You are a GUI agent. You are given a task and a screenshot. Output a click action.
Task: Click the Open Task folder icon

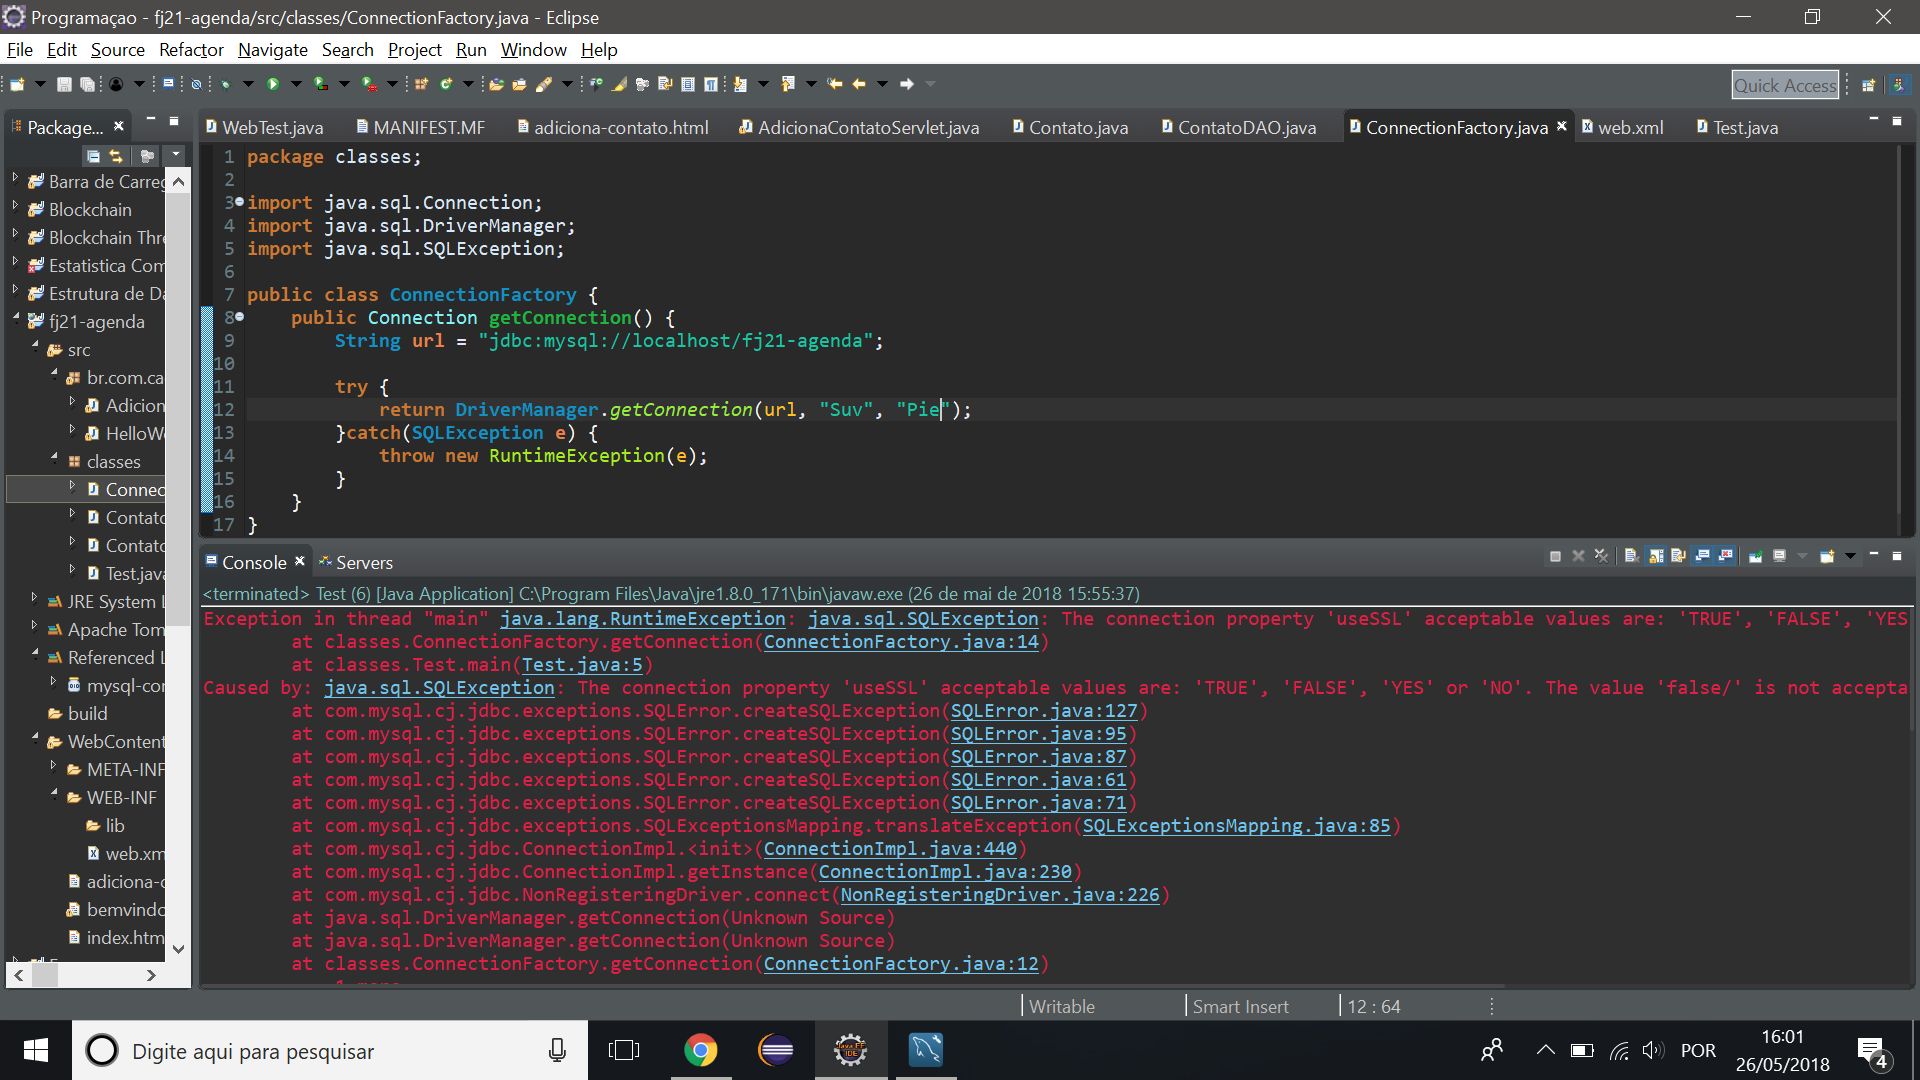click(x=519, y=84)
